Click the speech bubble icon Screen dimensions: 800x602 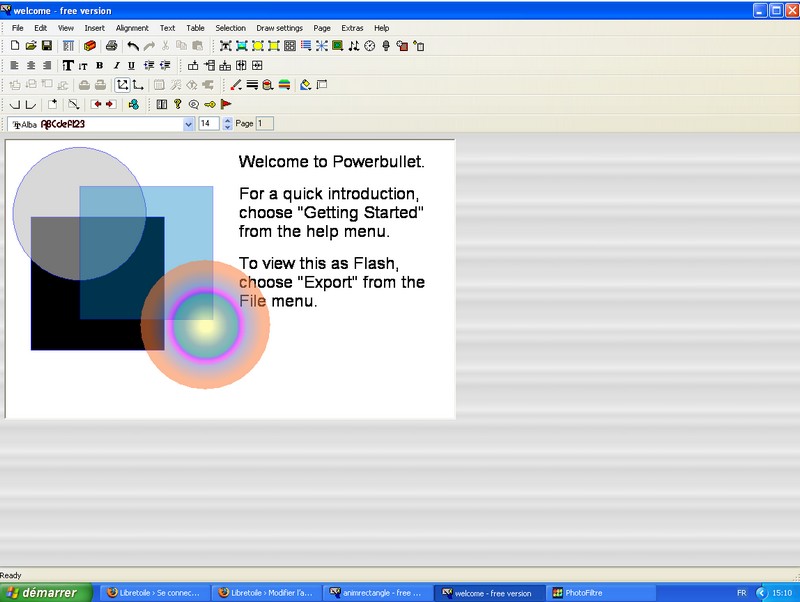(x=193, y=105)
